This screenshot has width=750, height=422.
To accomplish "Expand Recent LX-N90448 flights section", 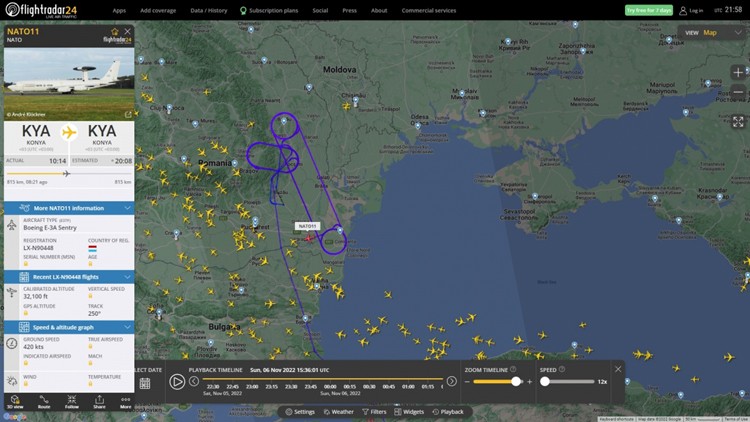I will click(x=69, y=277).
